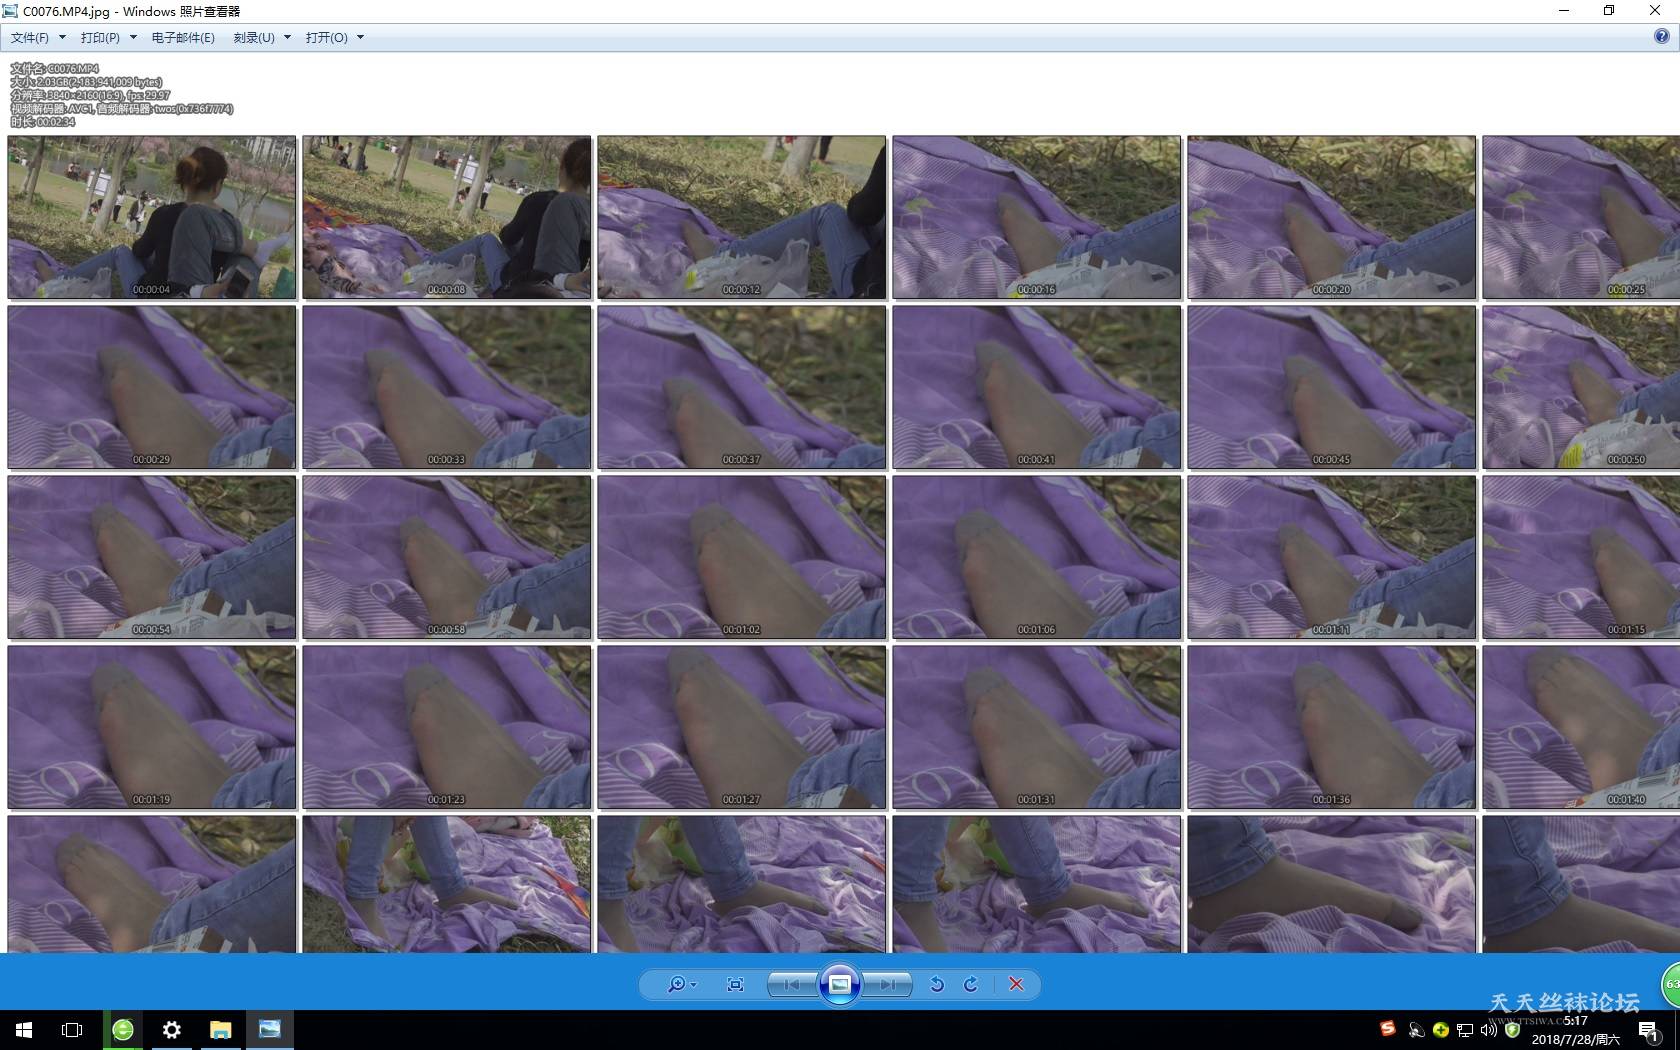Click the Sogou input method tray icon
Image resolution: width=1680 pixels, height=1050 pixels.
click(1388, 1029)
